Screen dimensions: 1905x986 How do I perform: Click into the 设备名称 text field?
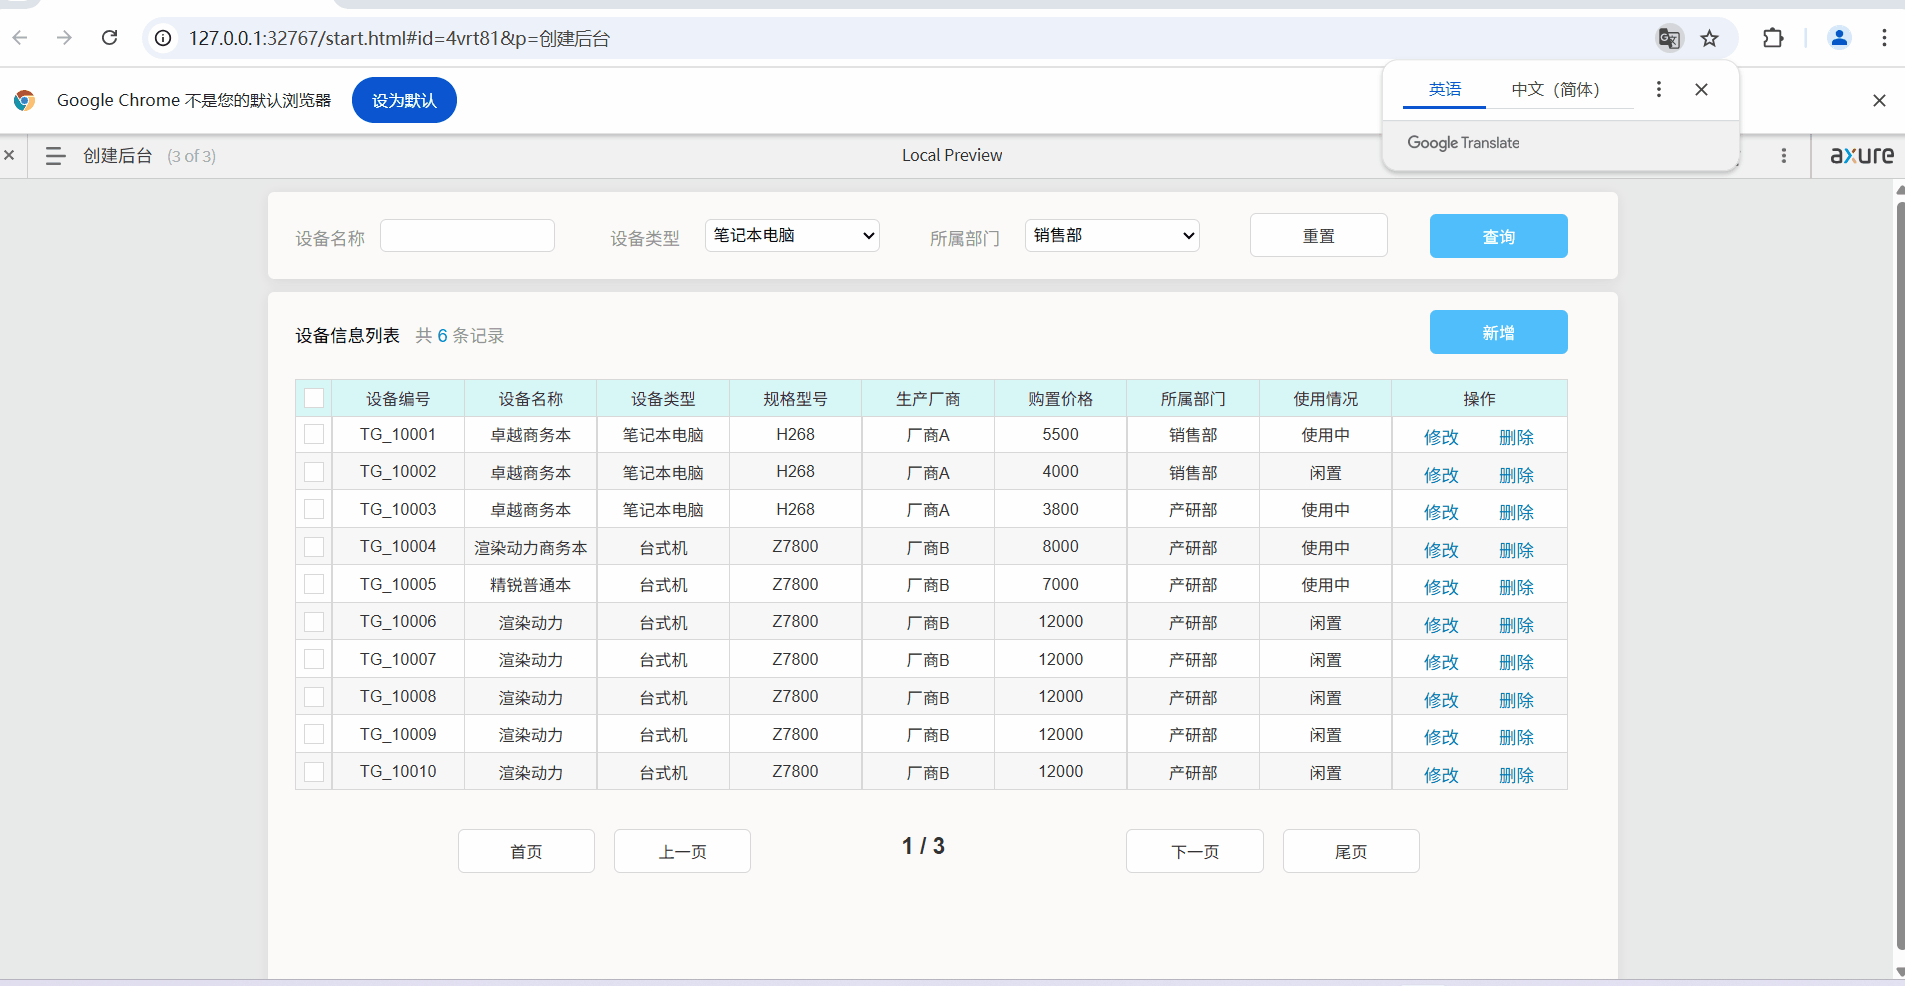coord(467,236)
